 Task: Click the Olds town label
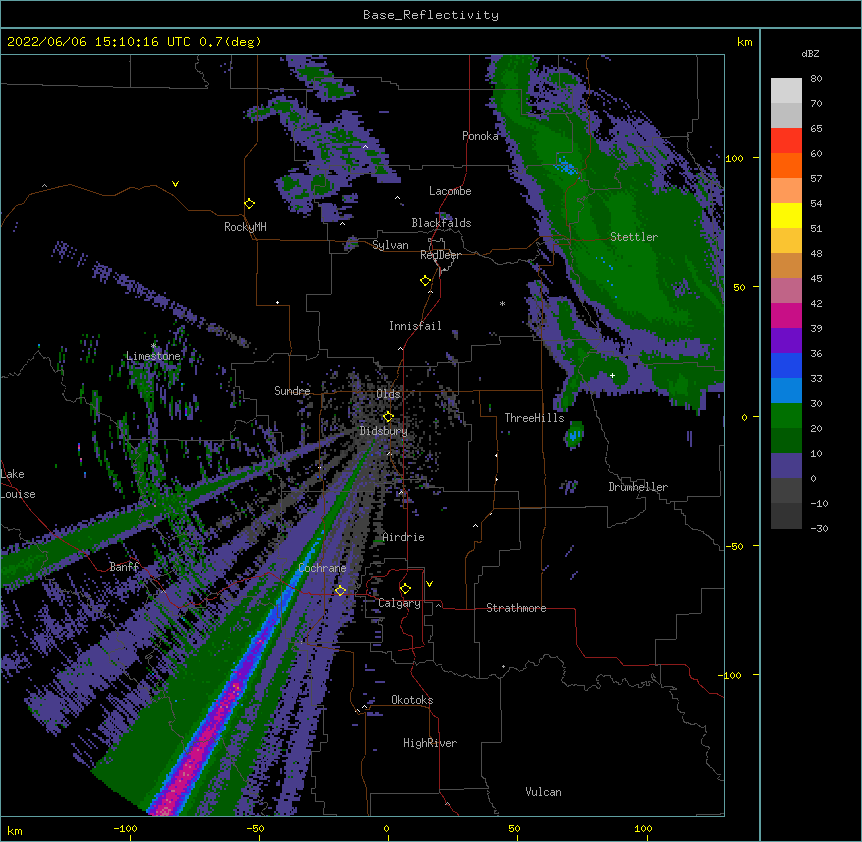388,394
